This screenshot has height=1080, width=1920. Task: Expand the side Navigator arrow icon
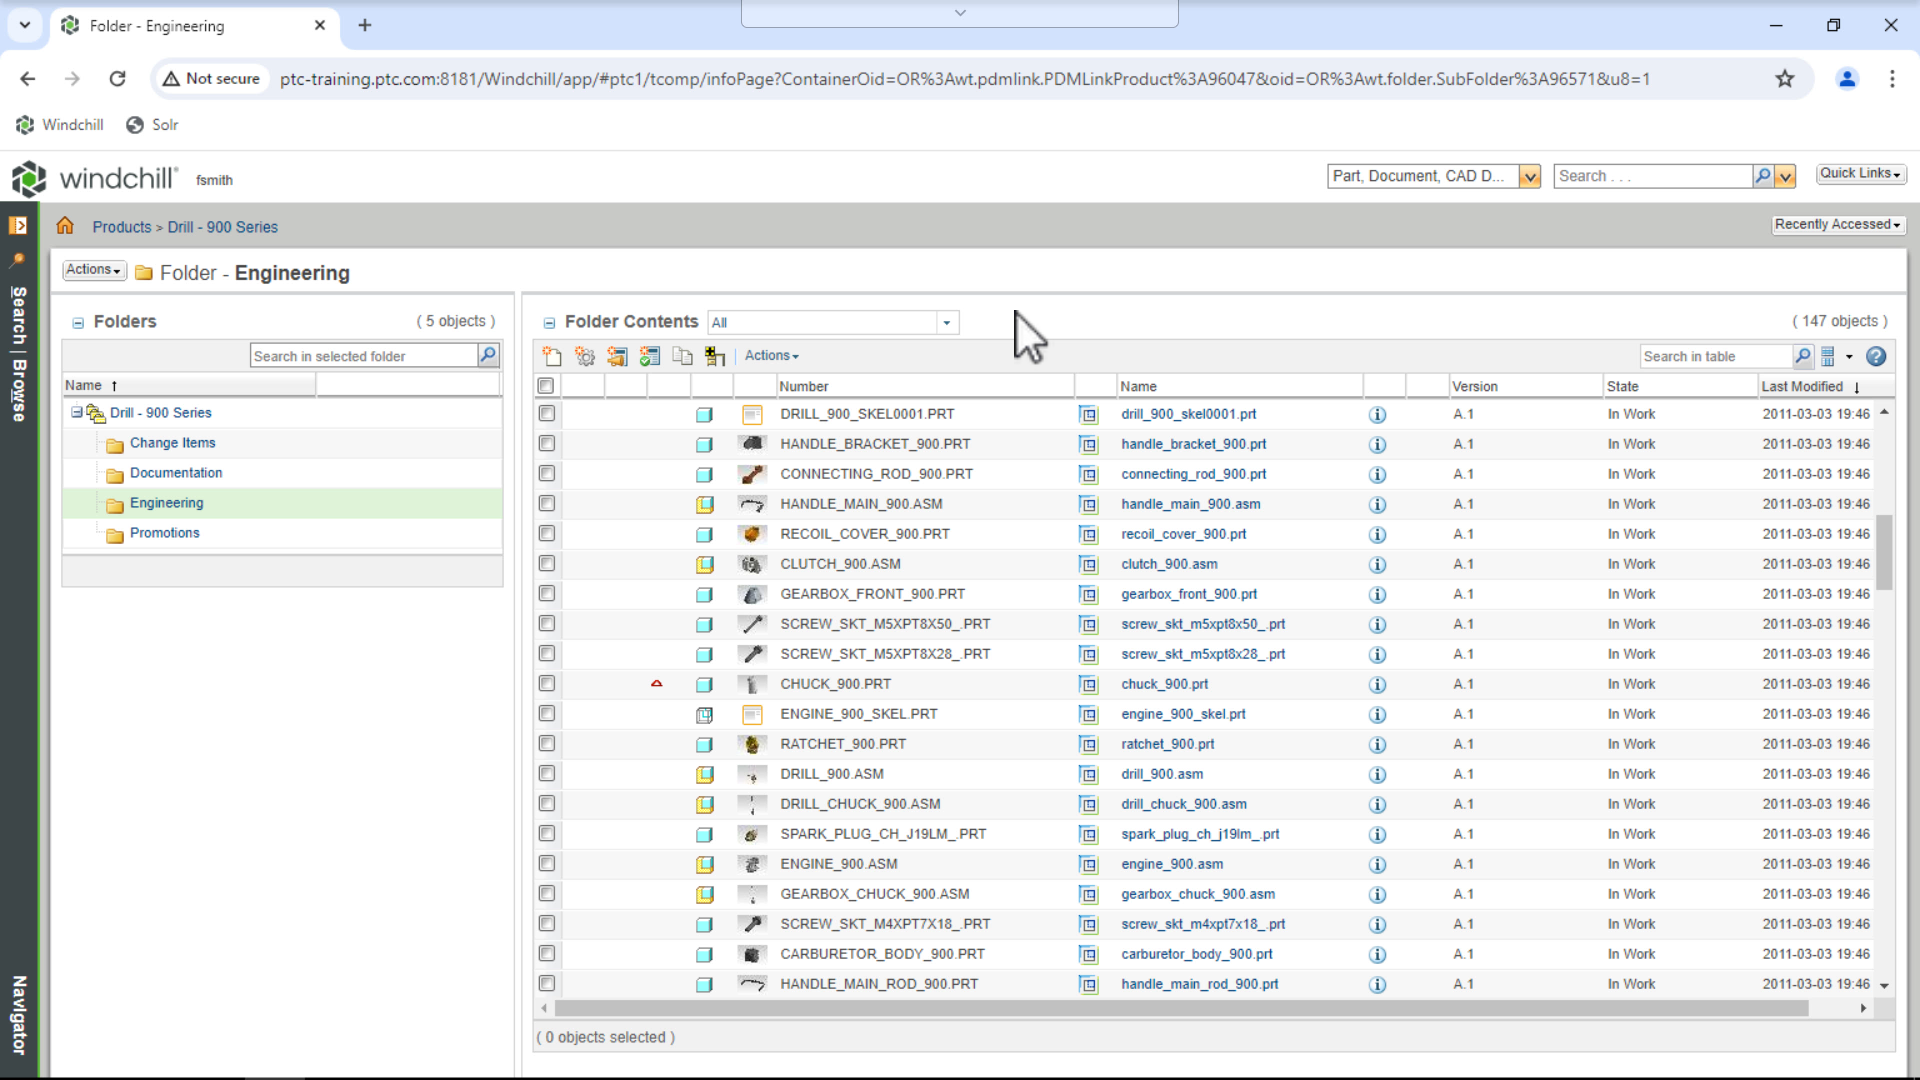point(18,225)
